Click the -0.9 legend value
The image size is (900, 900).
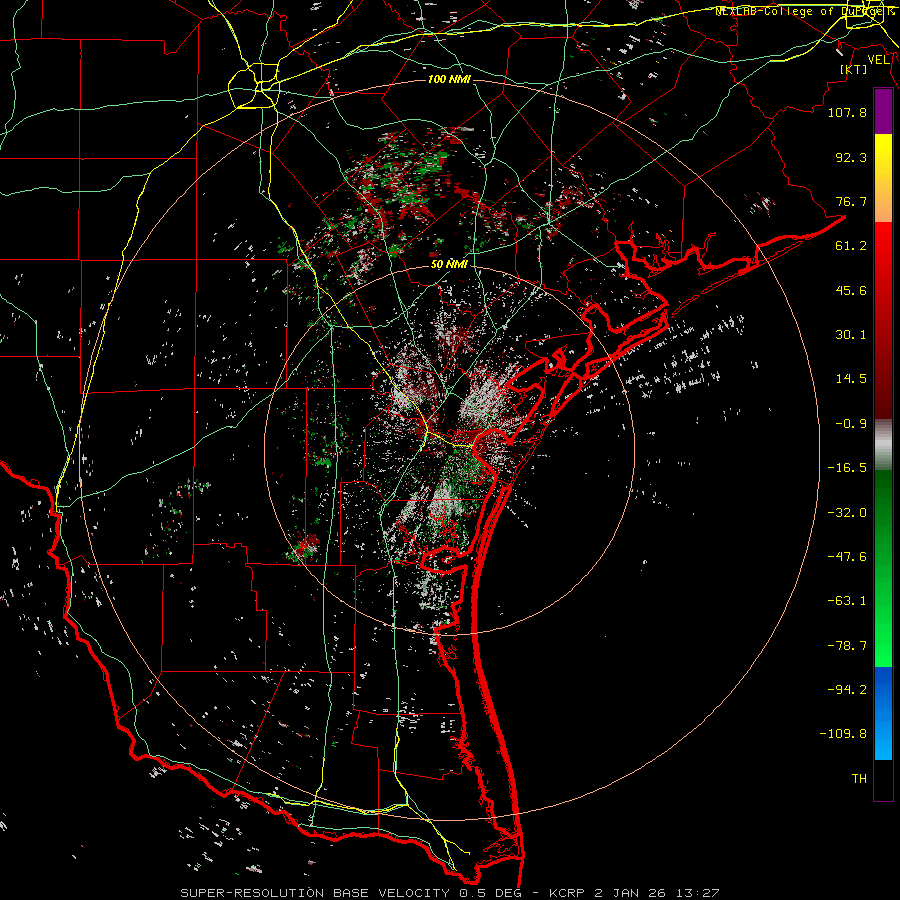click(x=851, y=424)
